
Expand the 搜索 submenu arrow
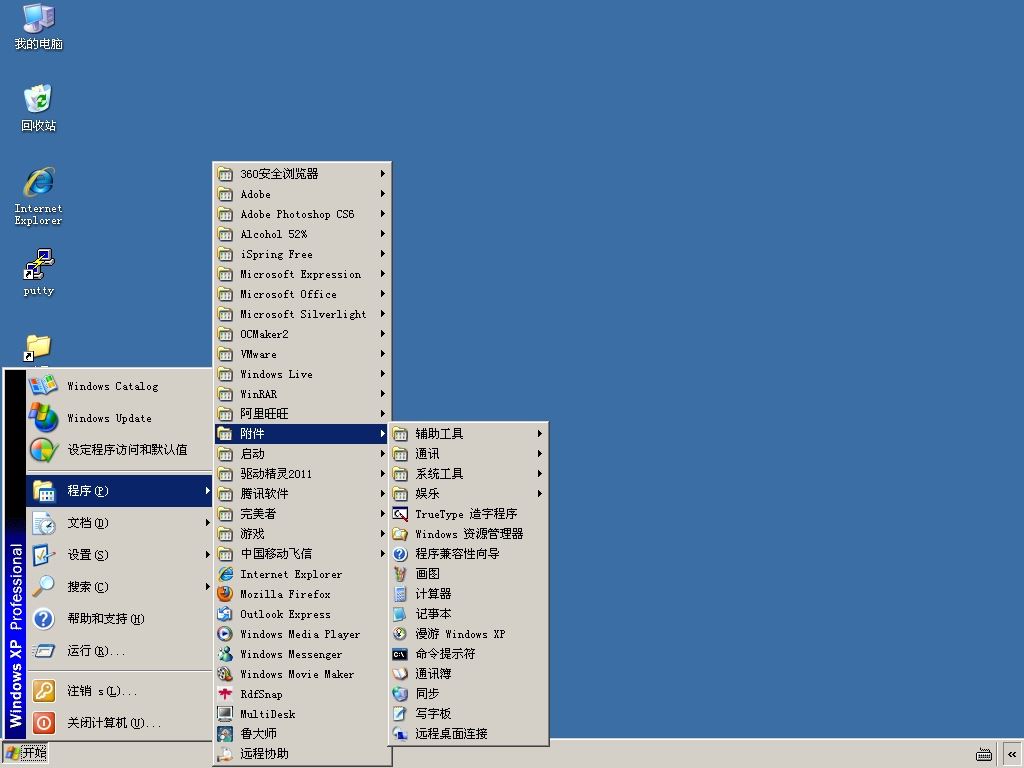pyautogui.click(x=208, y=586)
